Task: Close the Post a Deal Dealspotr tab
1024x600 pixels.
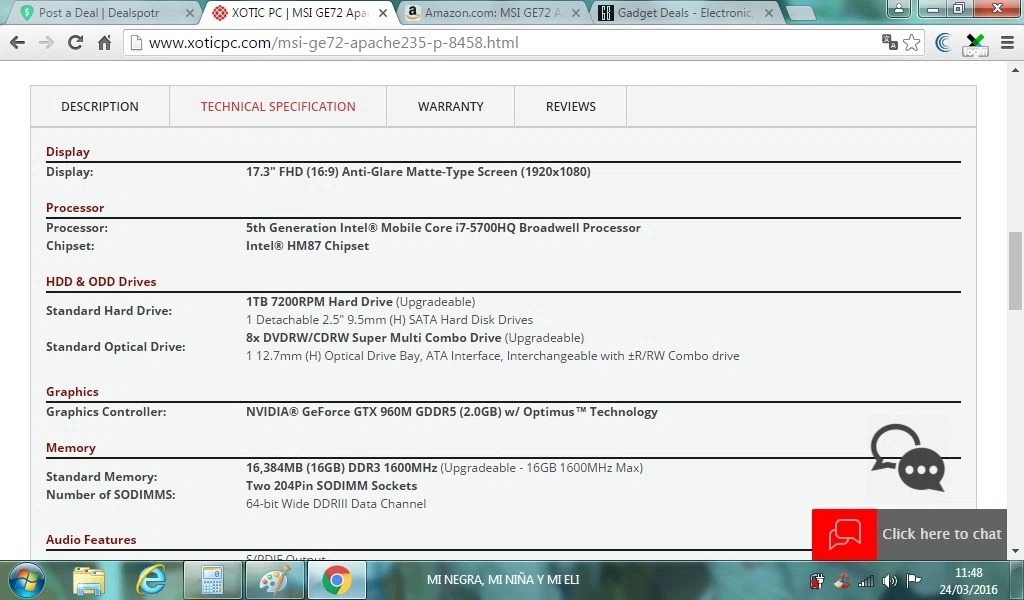Action: [189, 13]
